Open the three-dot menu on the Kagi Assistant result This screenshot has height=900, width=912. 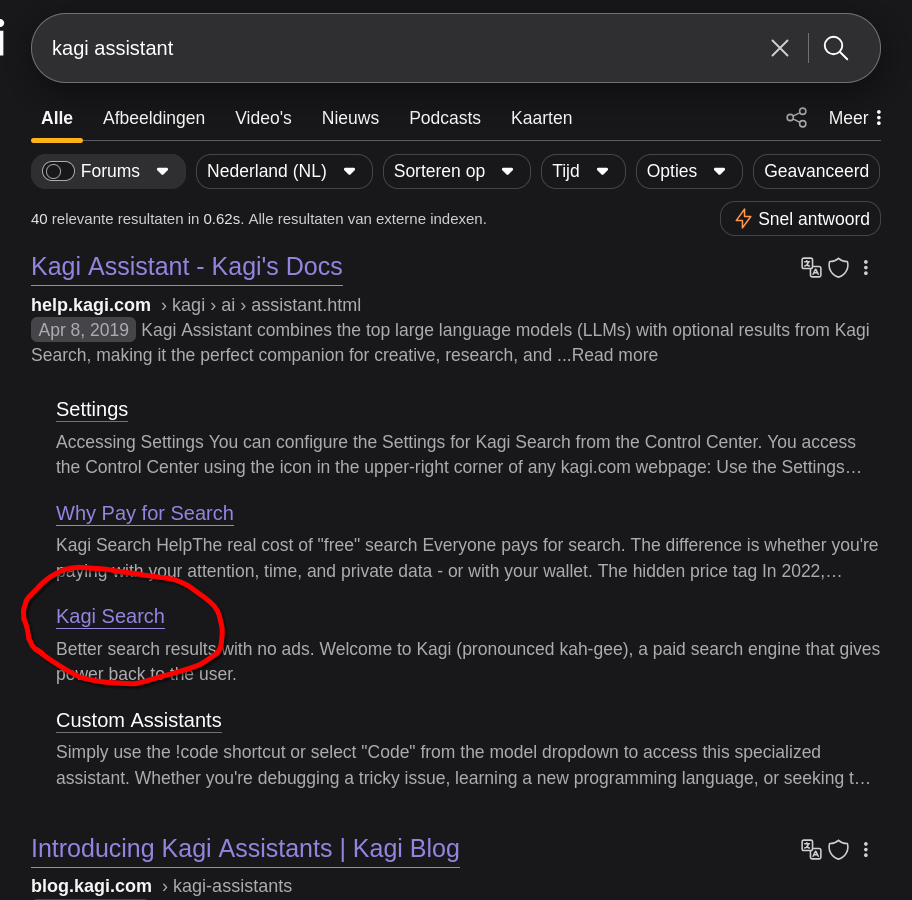point(866,267)
